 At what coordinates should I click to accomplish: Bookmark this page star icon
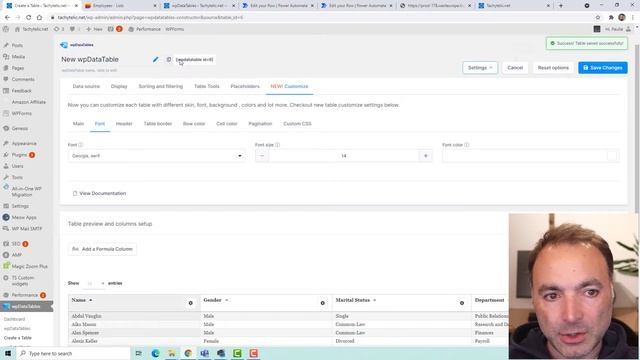pyautogui.click(x=598, y=18)
